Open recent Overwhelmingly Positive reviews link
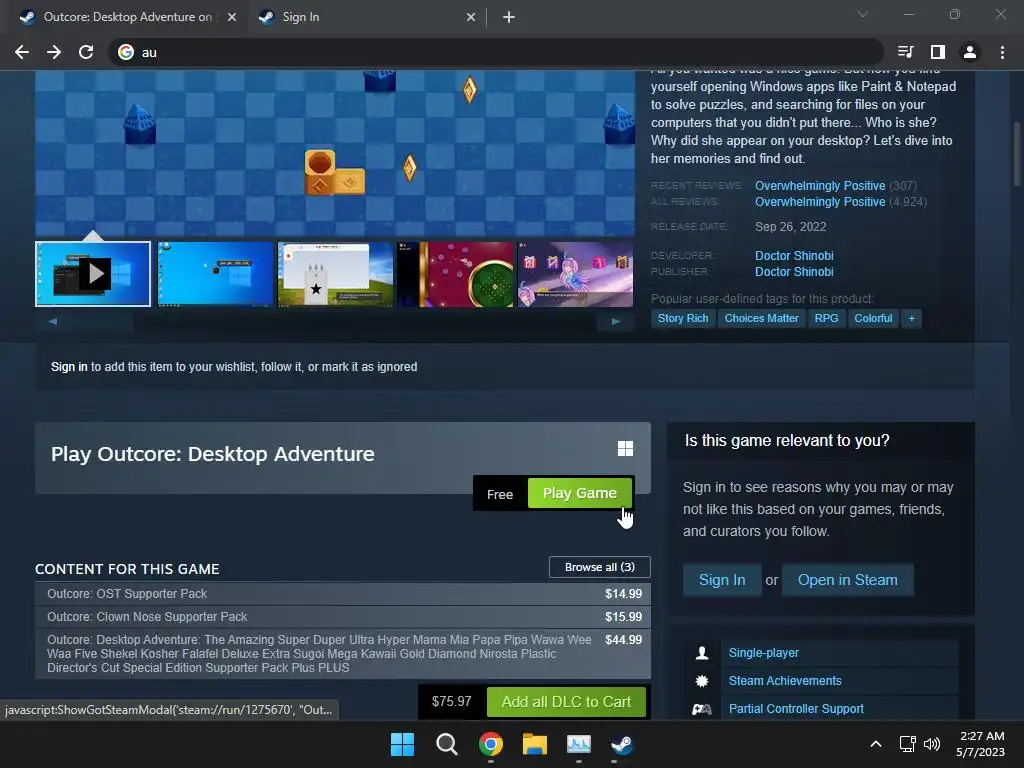 pos(820,185)
